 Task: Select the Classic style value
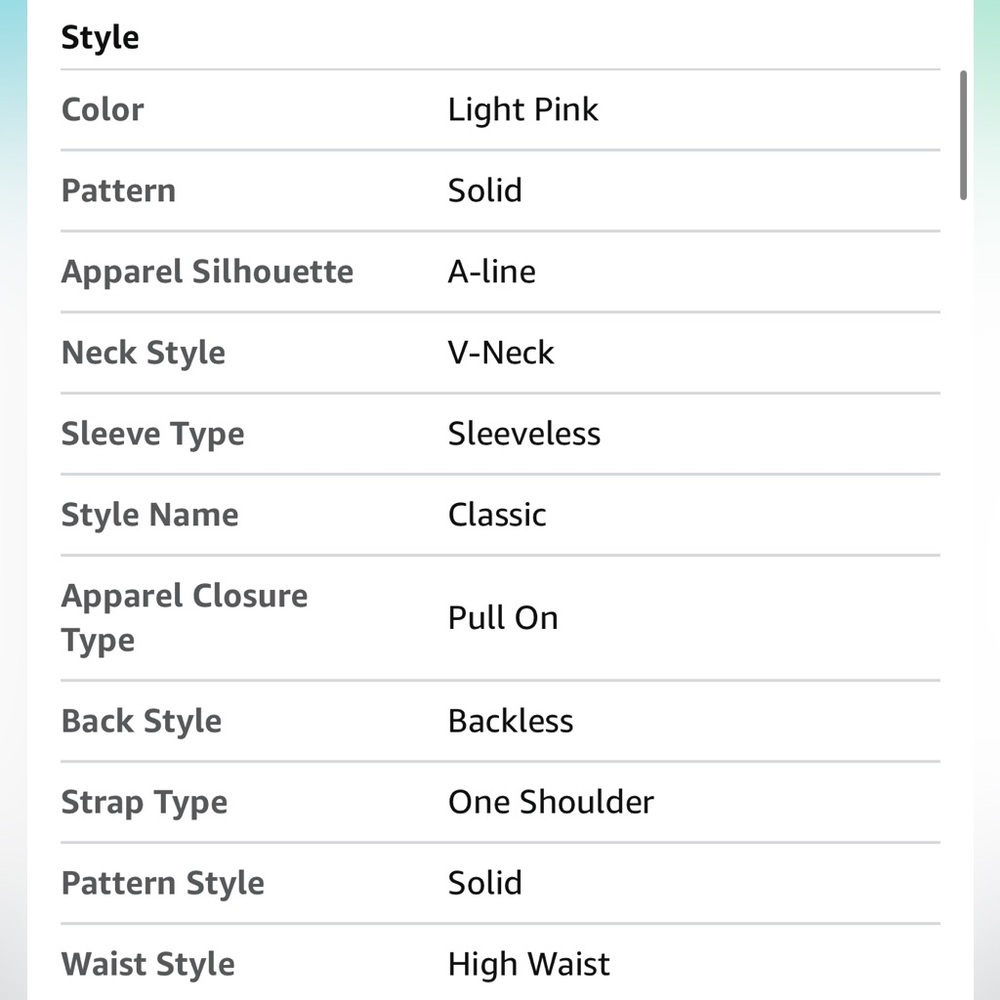coord(497,515)
